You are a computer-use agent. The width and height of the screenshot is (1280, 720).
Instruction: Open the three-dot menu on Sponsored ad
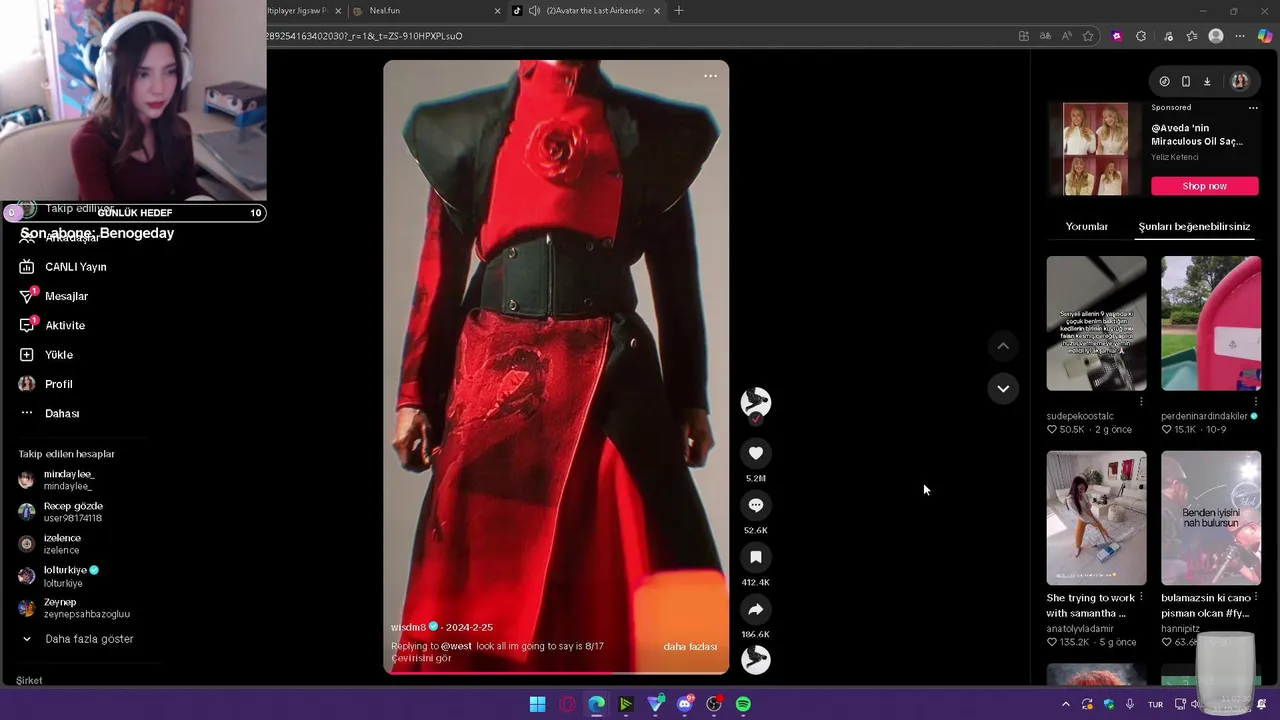pyautogui.click(x=1253, y=108)
